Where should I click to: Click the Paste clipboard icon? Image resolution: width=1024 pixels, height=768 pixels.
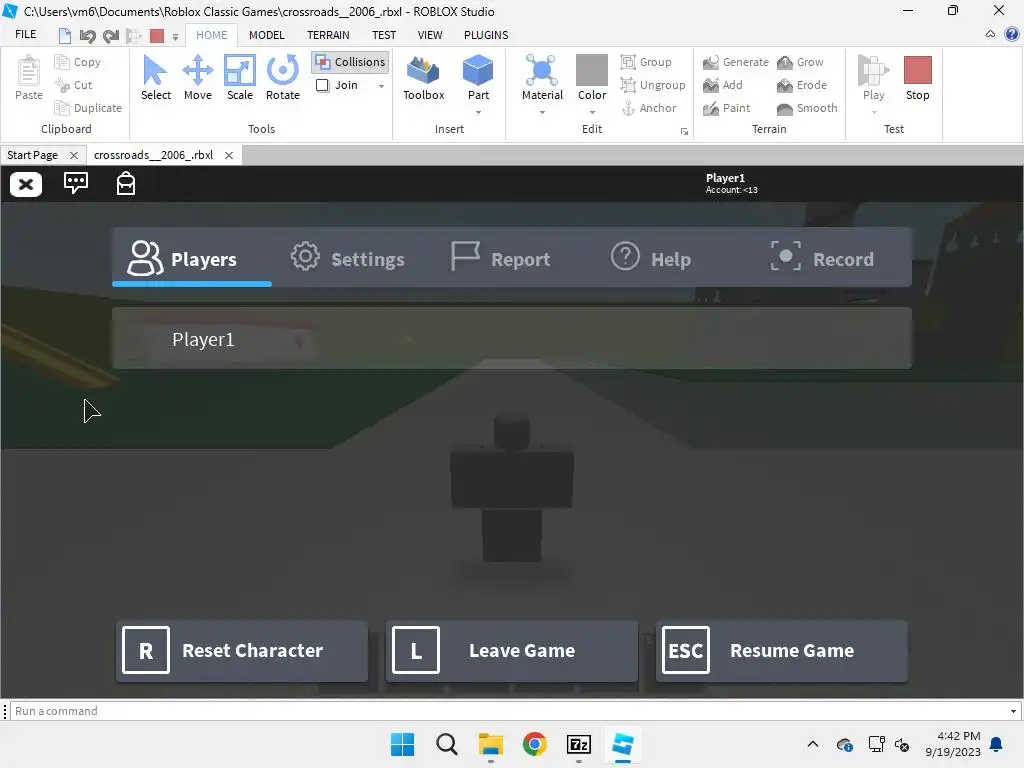click(29, 71)
